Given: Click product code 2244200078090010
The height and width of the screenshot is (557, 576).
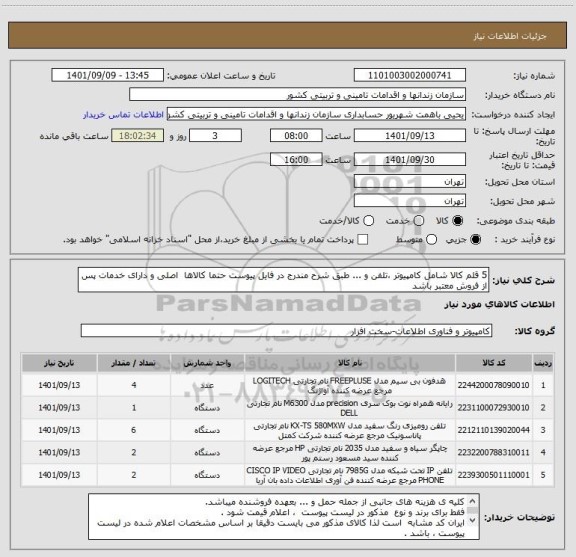Looking at the screenshot, I should click(x=493, y=385).
